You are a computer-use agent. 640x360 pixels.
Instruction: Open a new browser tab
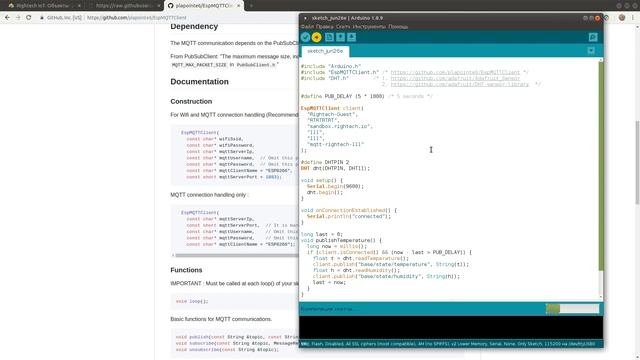[x=251, y=6]
